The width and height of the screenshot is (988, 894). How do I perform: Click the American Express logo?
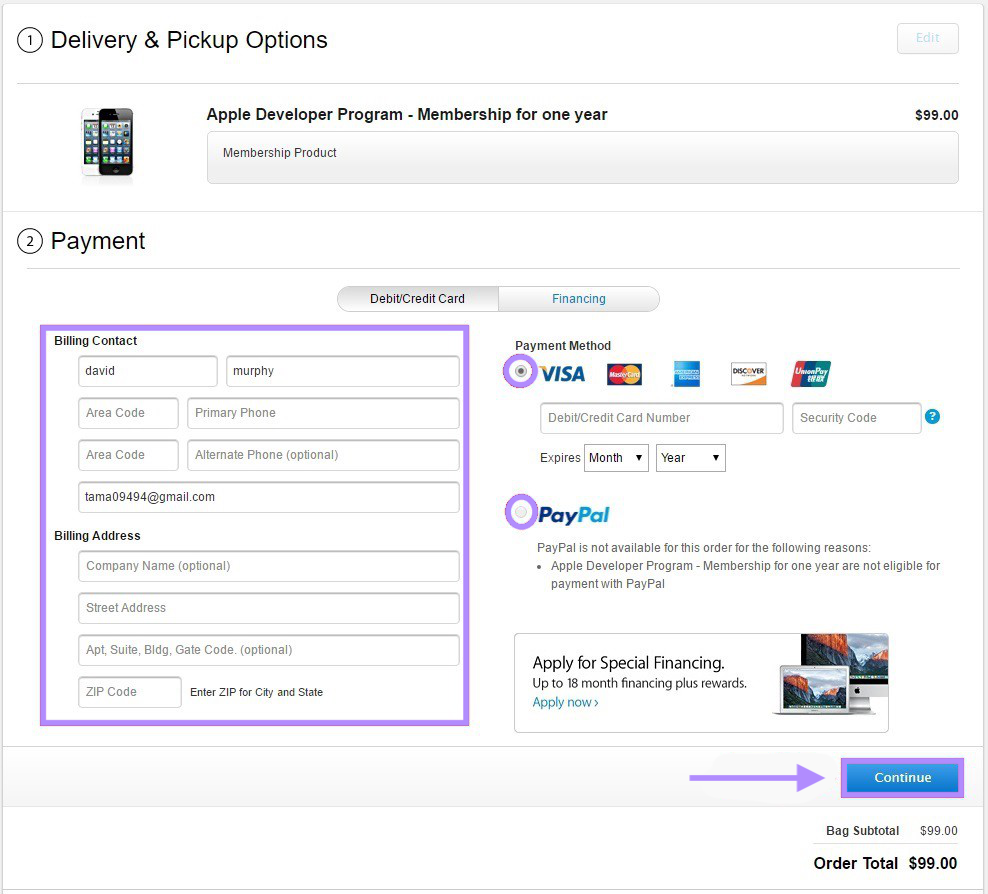pos(686,374)
